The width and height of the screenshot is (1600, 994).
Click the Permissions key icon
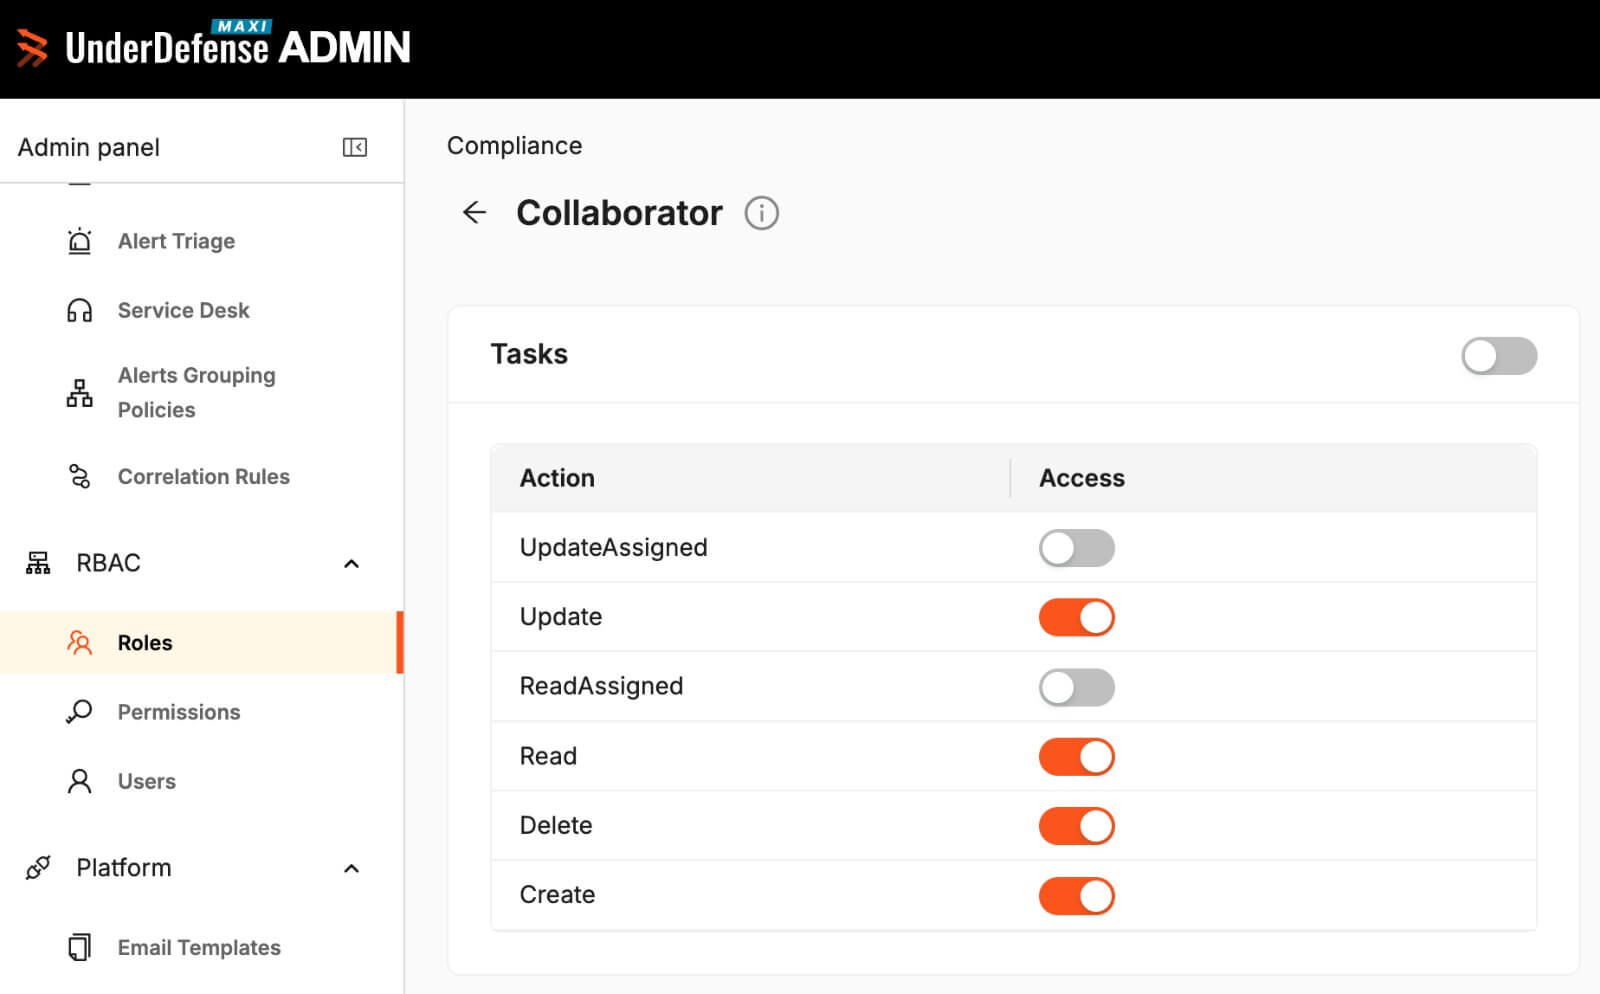coord(79,712)
